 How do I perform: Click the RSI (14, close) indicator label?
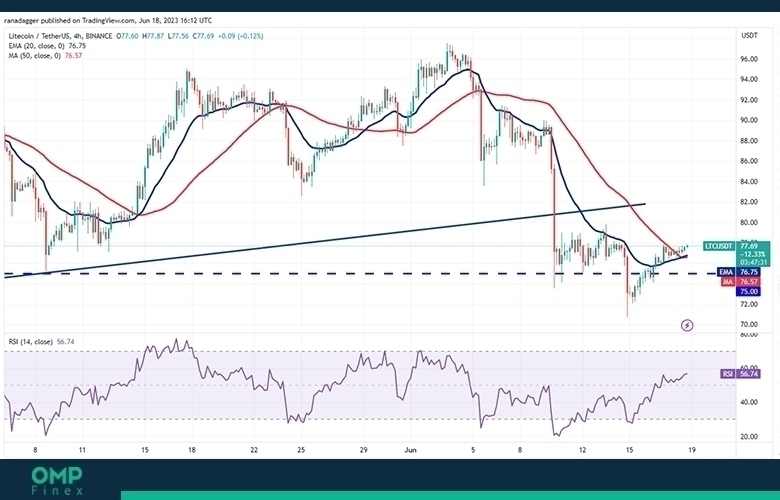coord(41,342)
